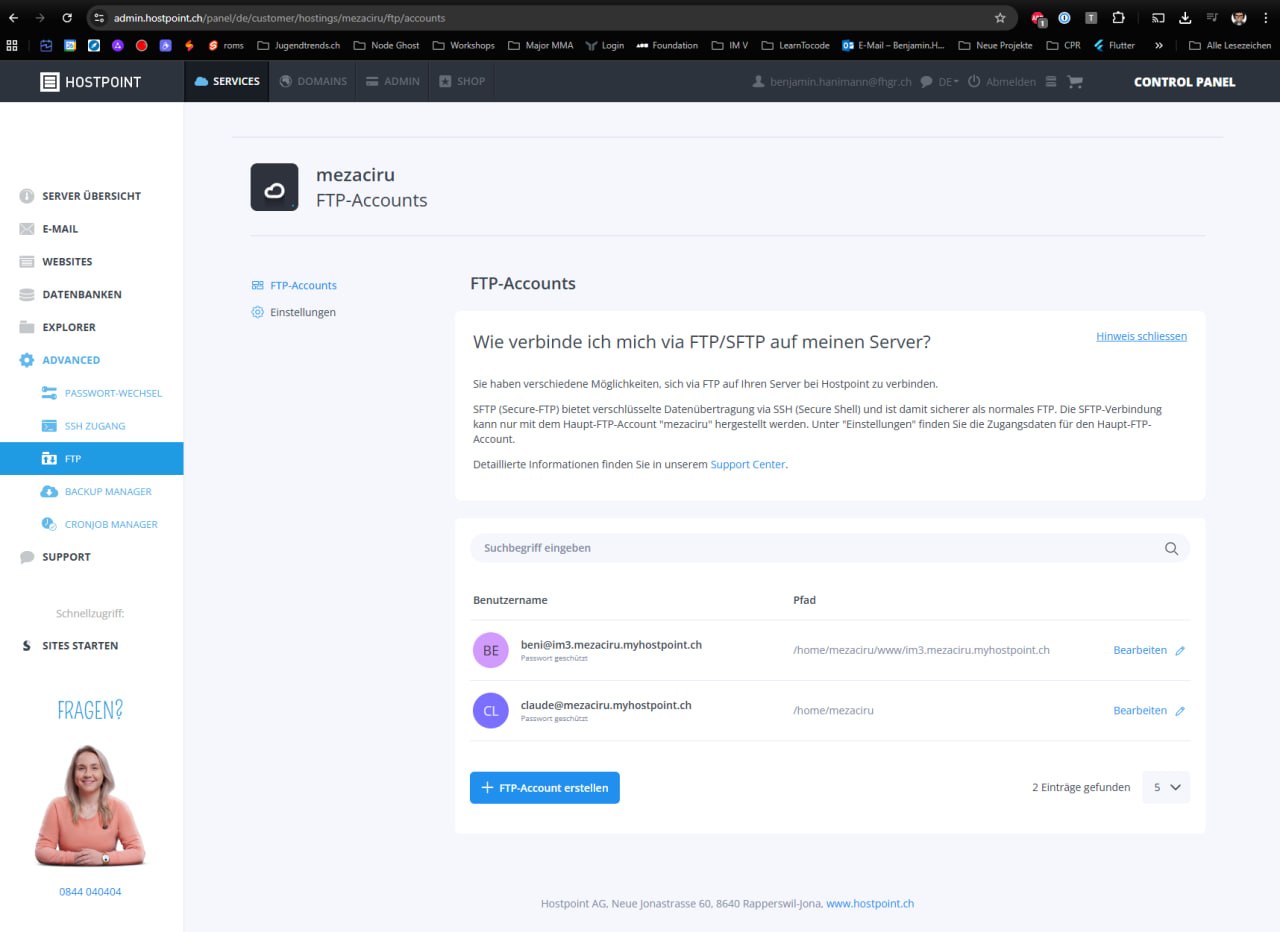Switch to the DOMAINS tab
The width and height of the screenshot is (1280, 932).
(x=314, y=81)
